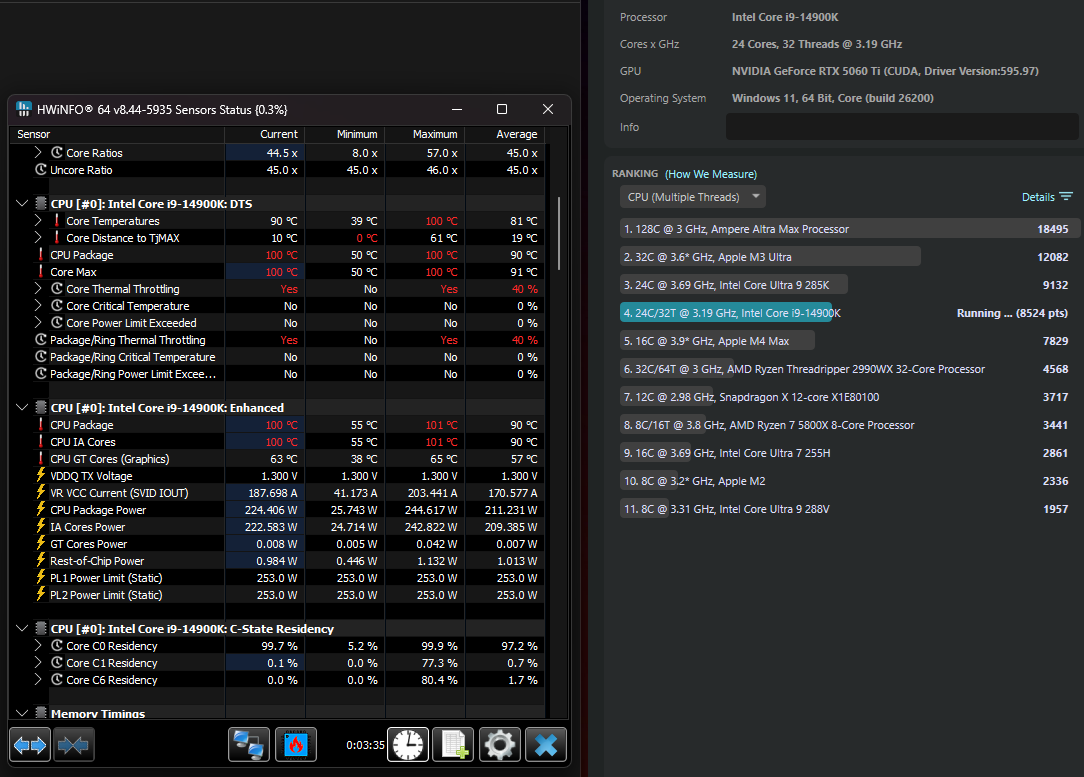Expand Core Distance to TjMAX row
The image size is (1084, 777).
[38, 237]
